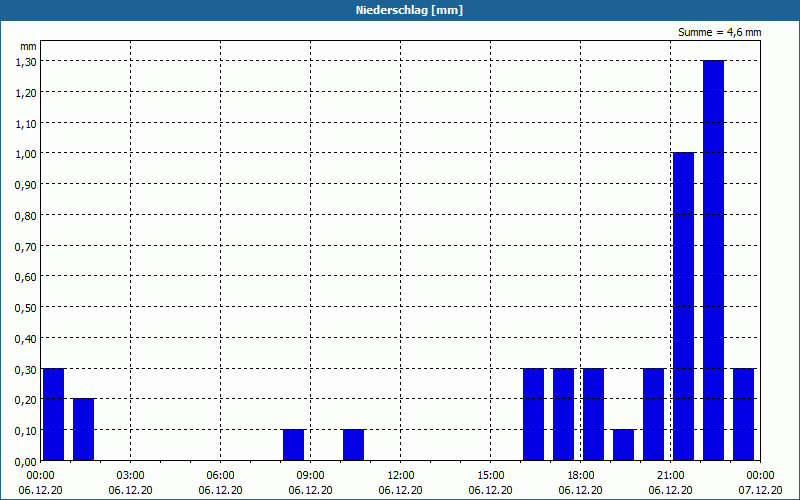Click the mm unit label above the y-axis

click(x=28, y=46)
